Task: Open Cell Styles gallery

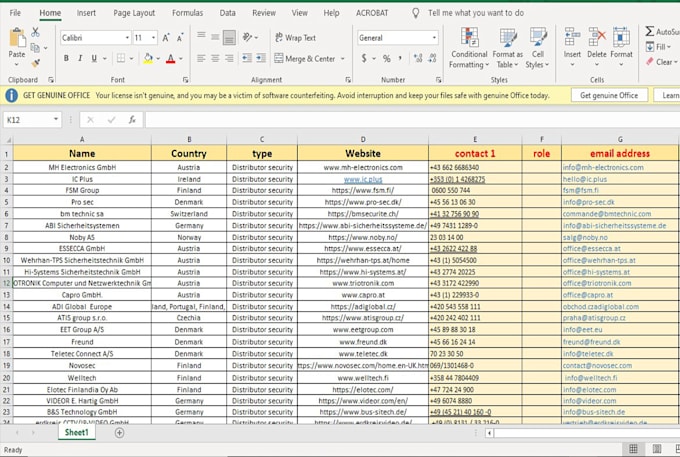Action: click(x=538, y=48)
